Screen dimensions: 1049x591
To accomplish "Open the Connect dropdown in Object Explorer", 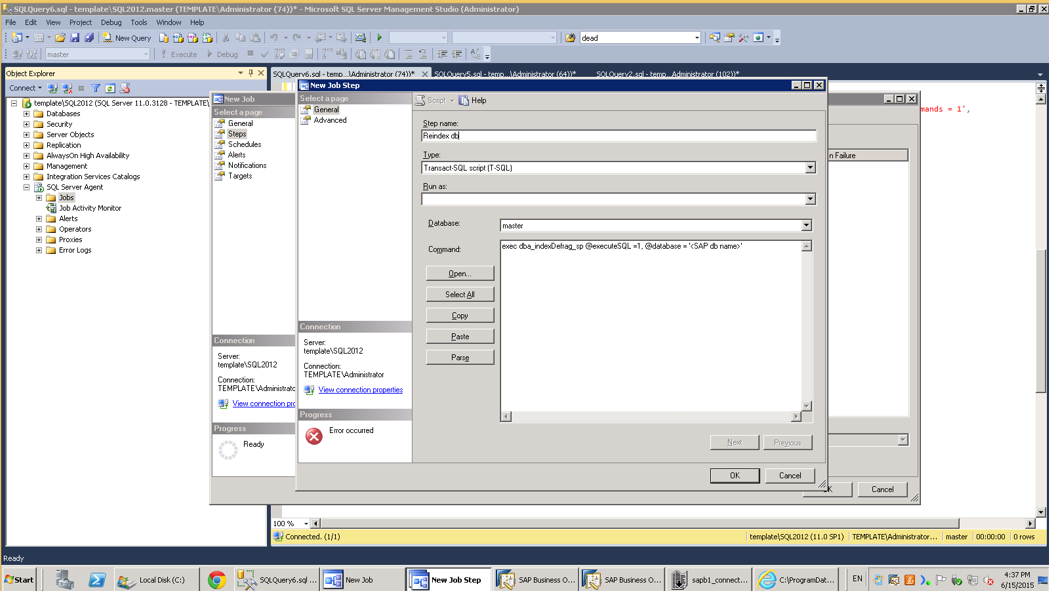I will [x=25, y=88].
